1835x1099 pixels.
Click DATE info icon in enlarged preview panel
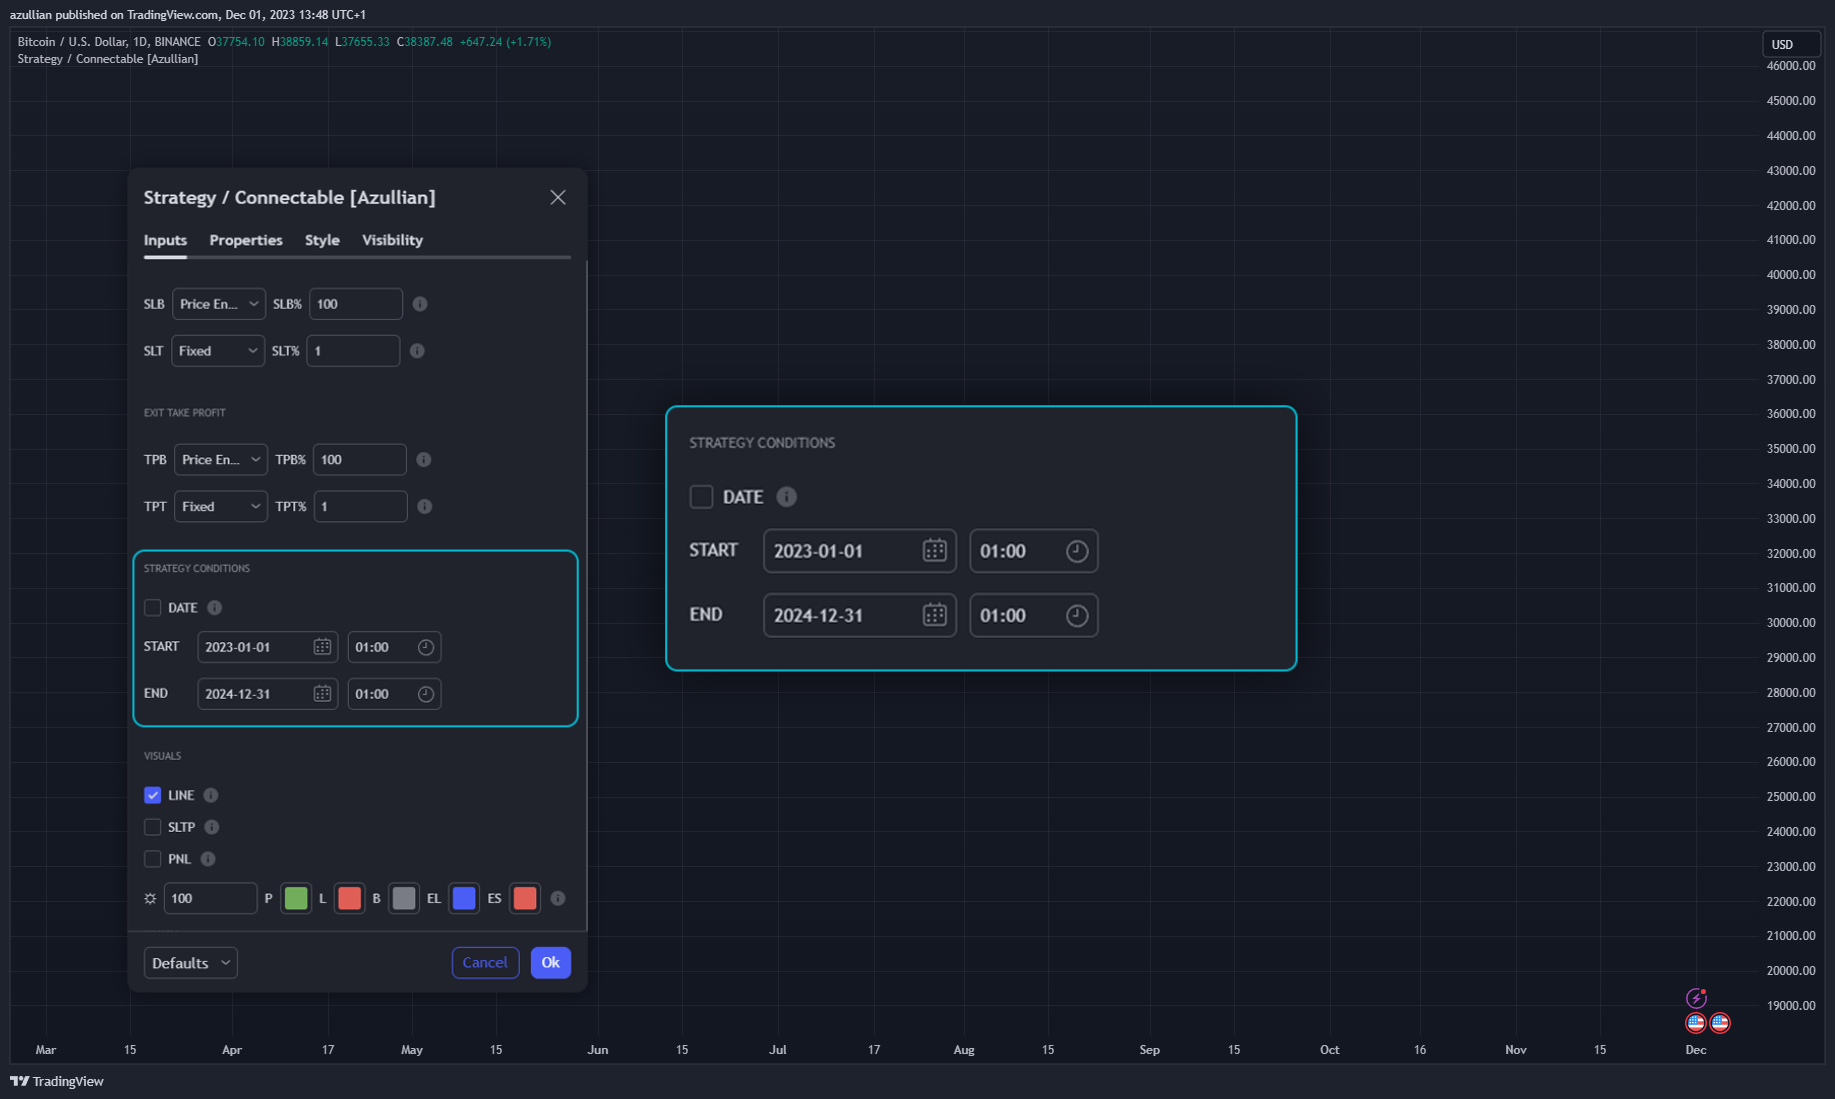point(787,497)
